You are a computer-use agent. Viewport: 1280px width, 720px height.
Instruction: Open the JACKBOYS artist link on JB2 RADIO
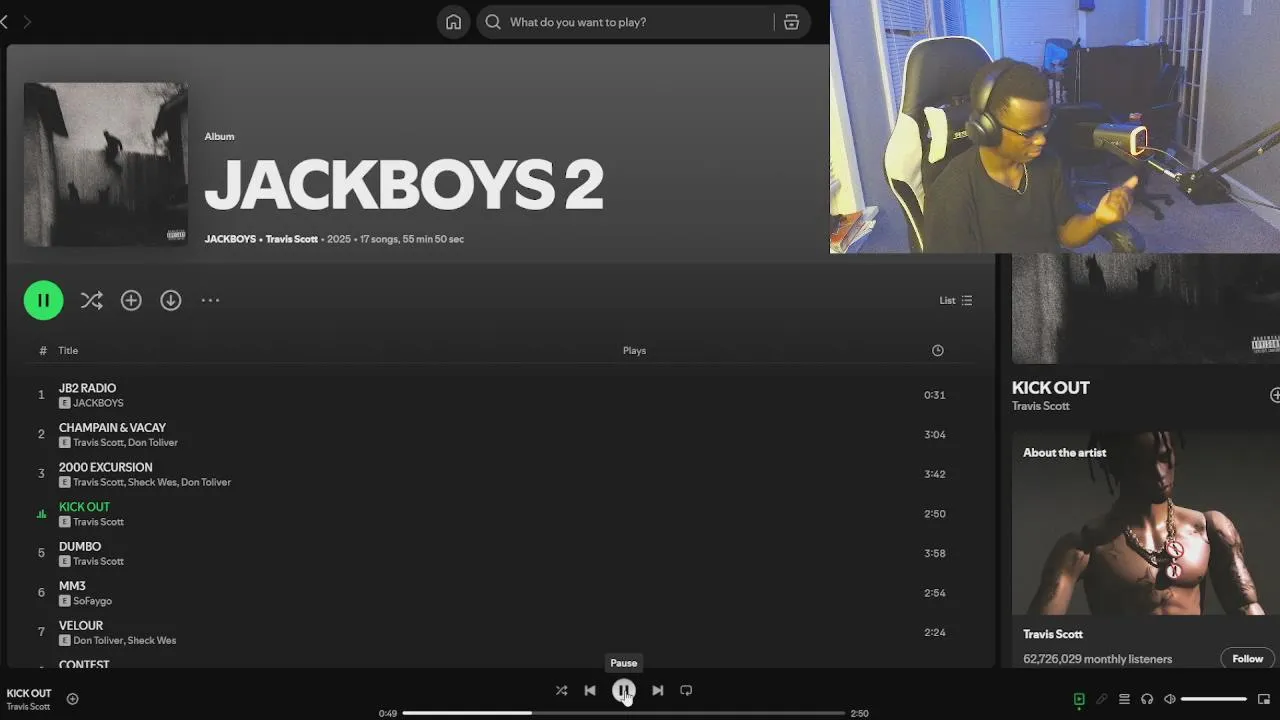tap(98, 403)
